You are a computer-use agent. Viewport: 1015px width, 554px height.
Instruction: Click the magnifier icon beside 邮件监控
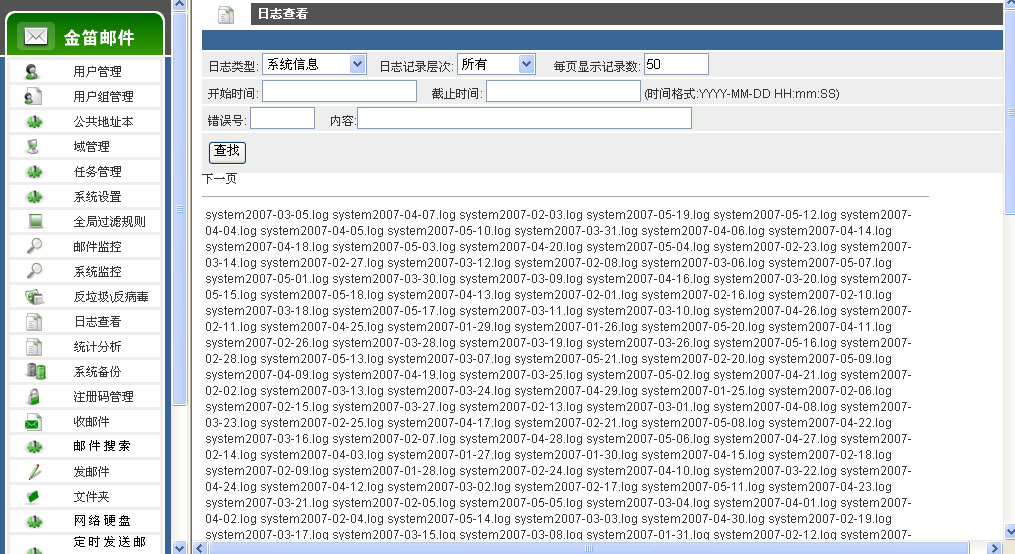coord(34,246)
